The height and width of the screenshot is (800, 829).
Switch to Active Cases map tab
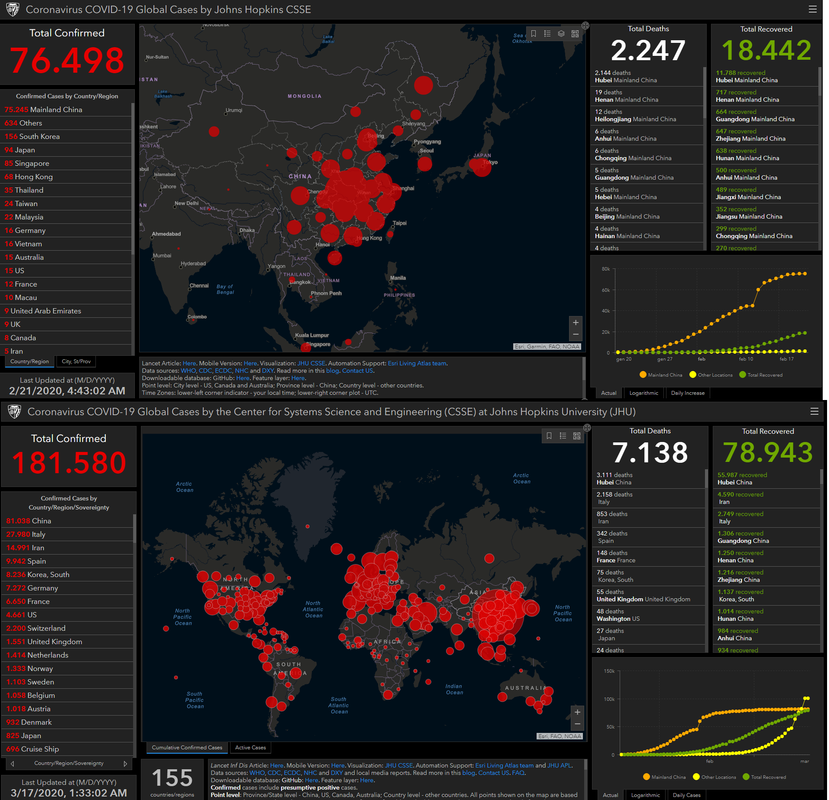point(251,748)
